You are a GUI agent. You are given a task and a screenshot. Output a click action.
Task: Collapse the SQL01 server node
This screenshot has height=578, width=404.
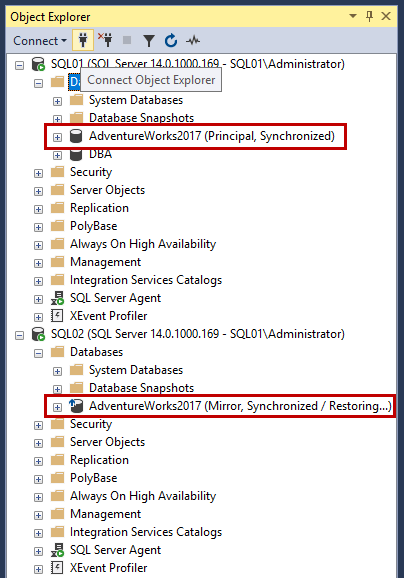pos(20,65)
